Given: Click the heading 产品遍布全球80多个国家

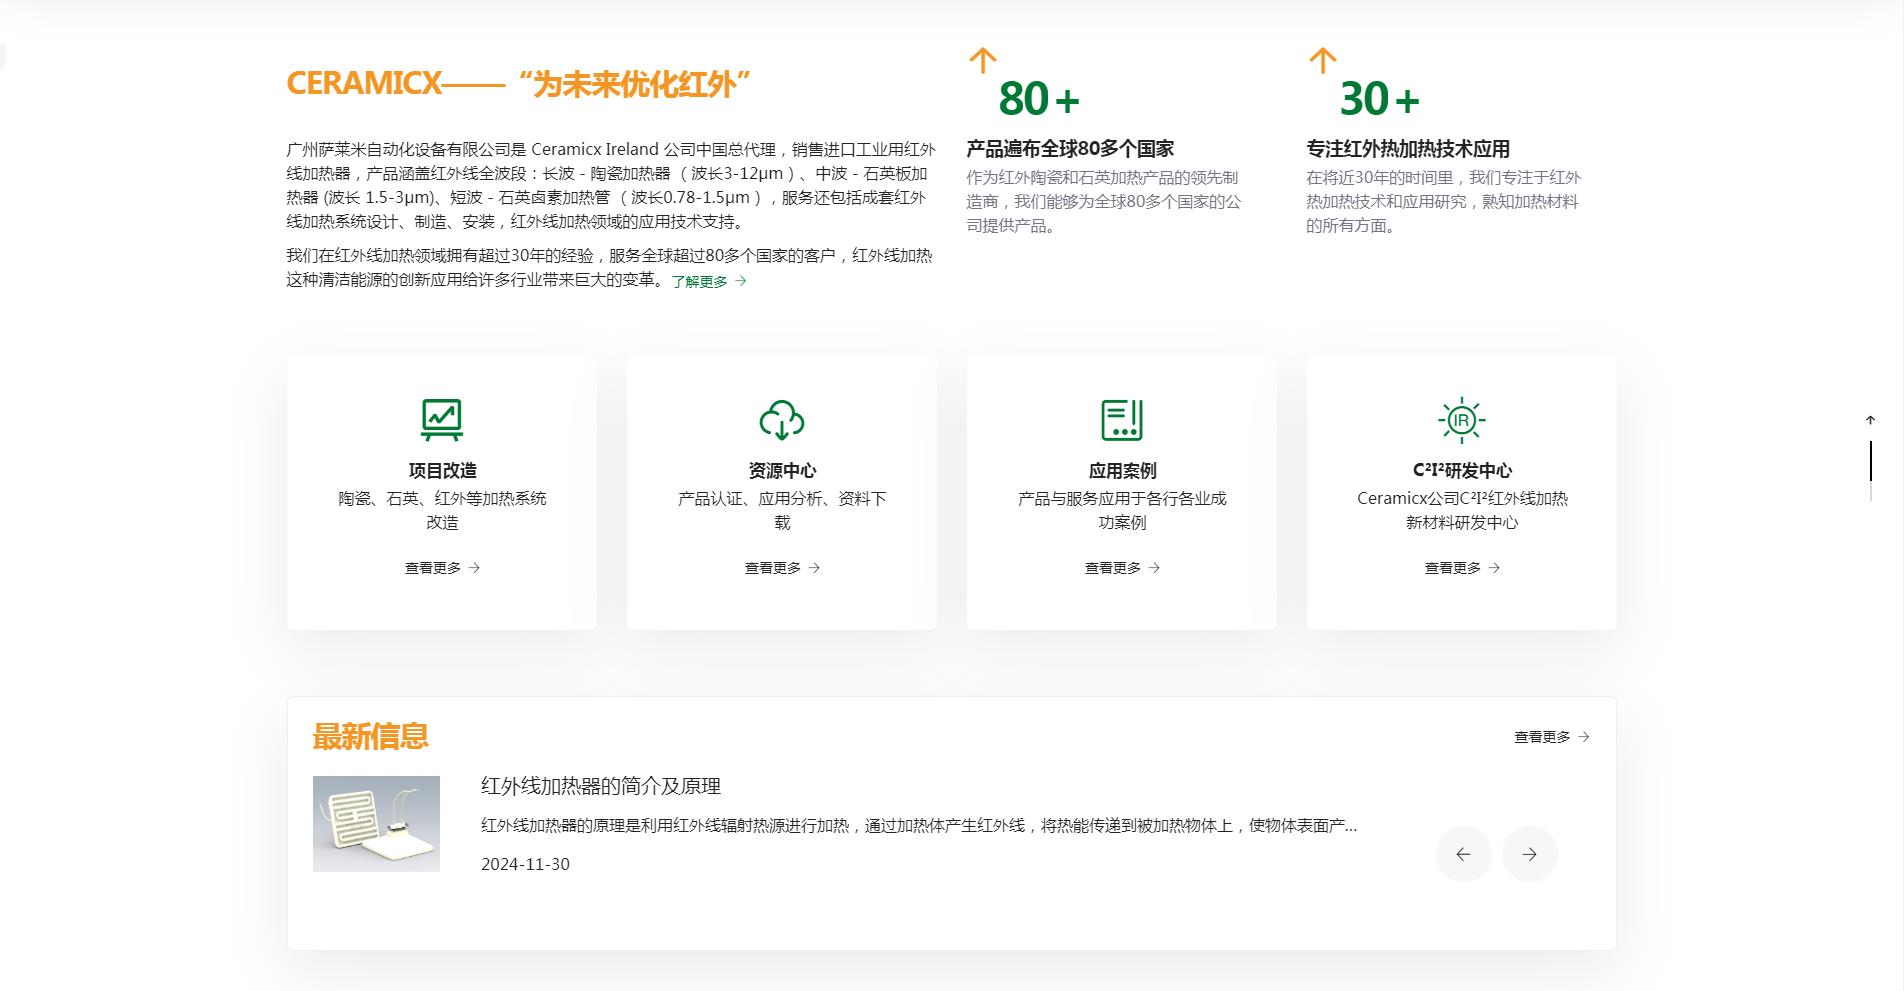Looking at the screenshot, I should click(1070, 149).
